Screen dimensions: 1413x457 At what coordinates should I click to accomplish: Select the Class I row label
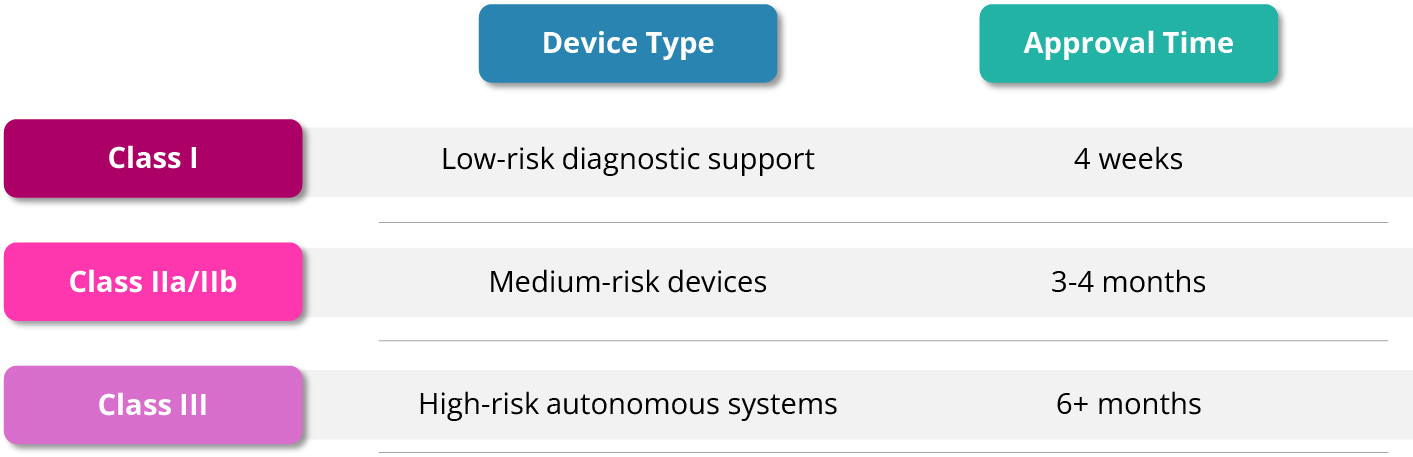tap(153, 158)
